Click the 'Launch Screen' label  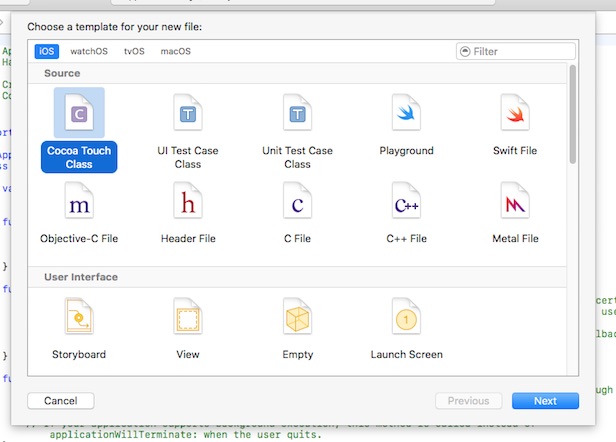[x=407, y=354]
